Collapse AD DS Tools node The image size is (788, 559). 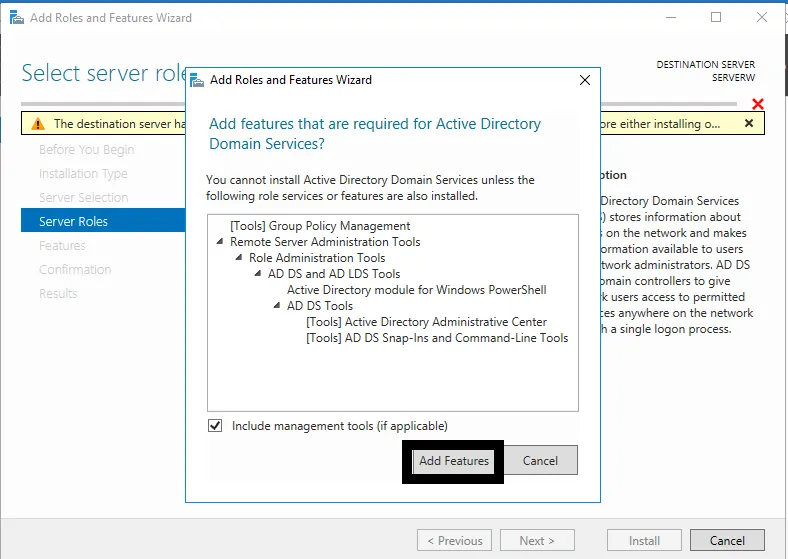[x=276, y=306]
